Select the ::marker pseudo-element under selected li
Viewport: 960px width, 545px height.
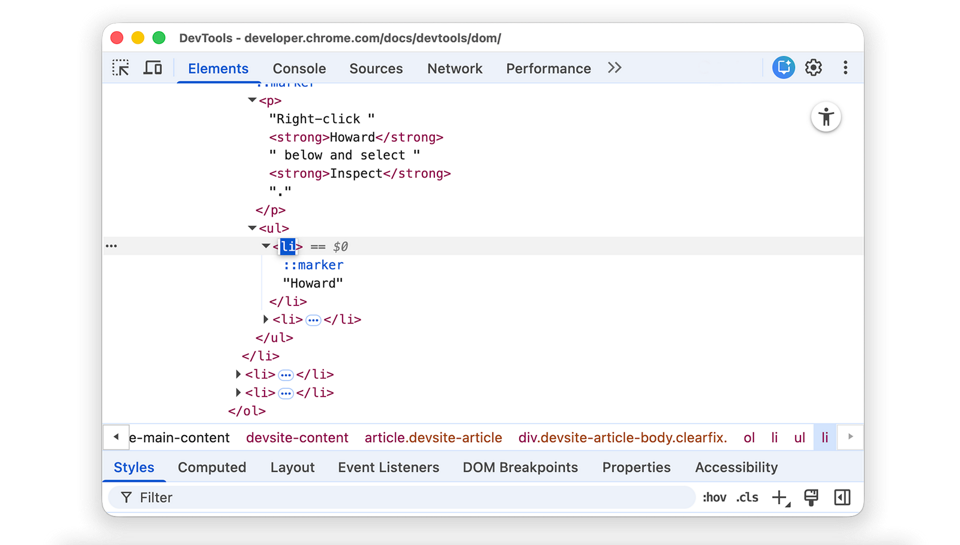(313, 265)
